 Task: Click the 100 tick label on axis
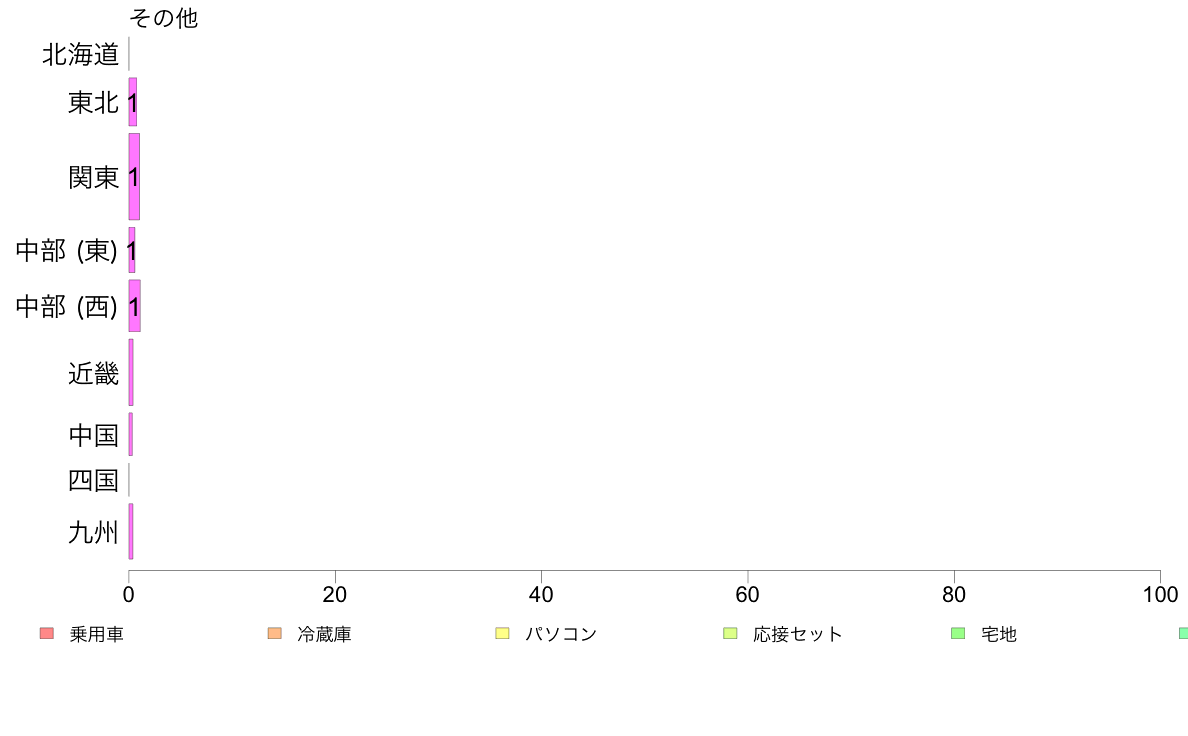click(x=1160, y=594)
